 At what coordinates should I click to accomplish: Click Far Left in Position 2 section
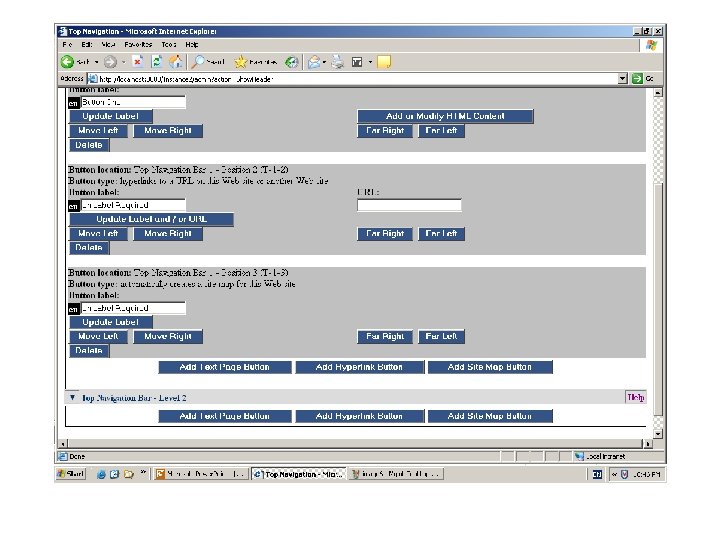click(x=441, y=234)
